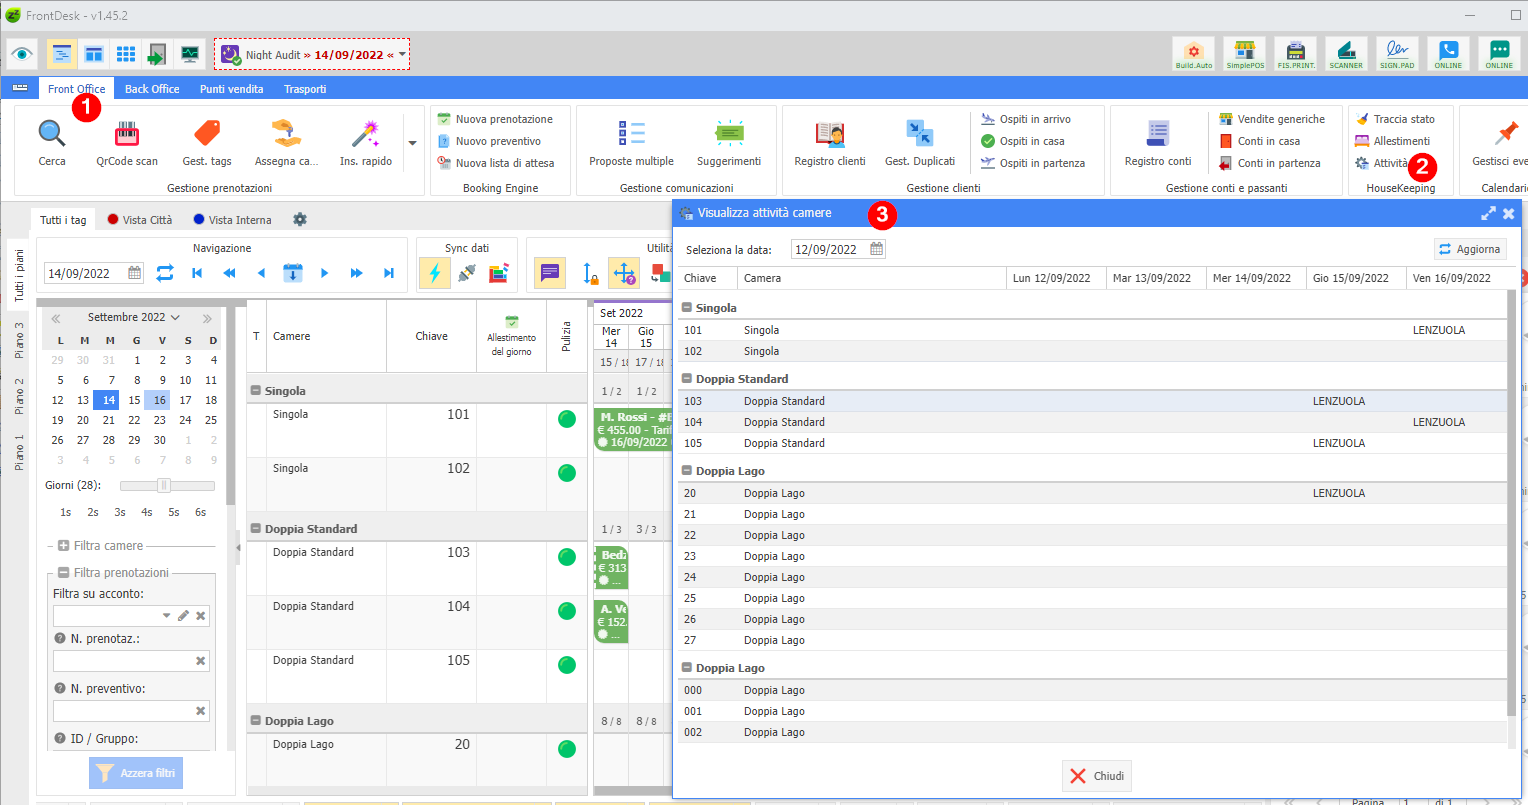Click the refresh loop icon in Navigazione
Image resolution: width=1528 pixels, height=805 pixels.
click(165, 273)
